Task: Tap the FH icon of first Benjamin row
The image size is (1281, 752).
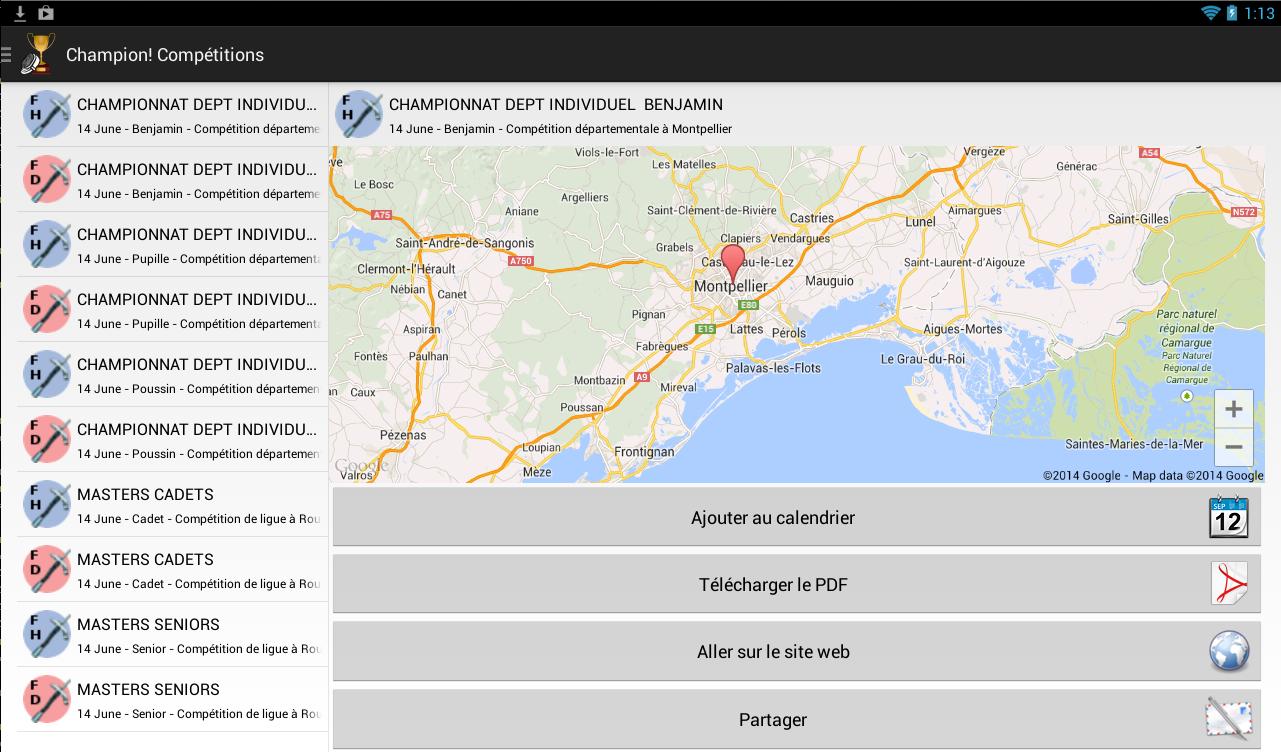Action: tap(47, 114)
